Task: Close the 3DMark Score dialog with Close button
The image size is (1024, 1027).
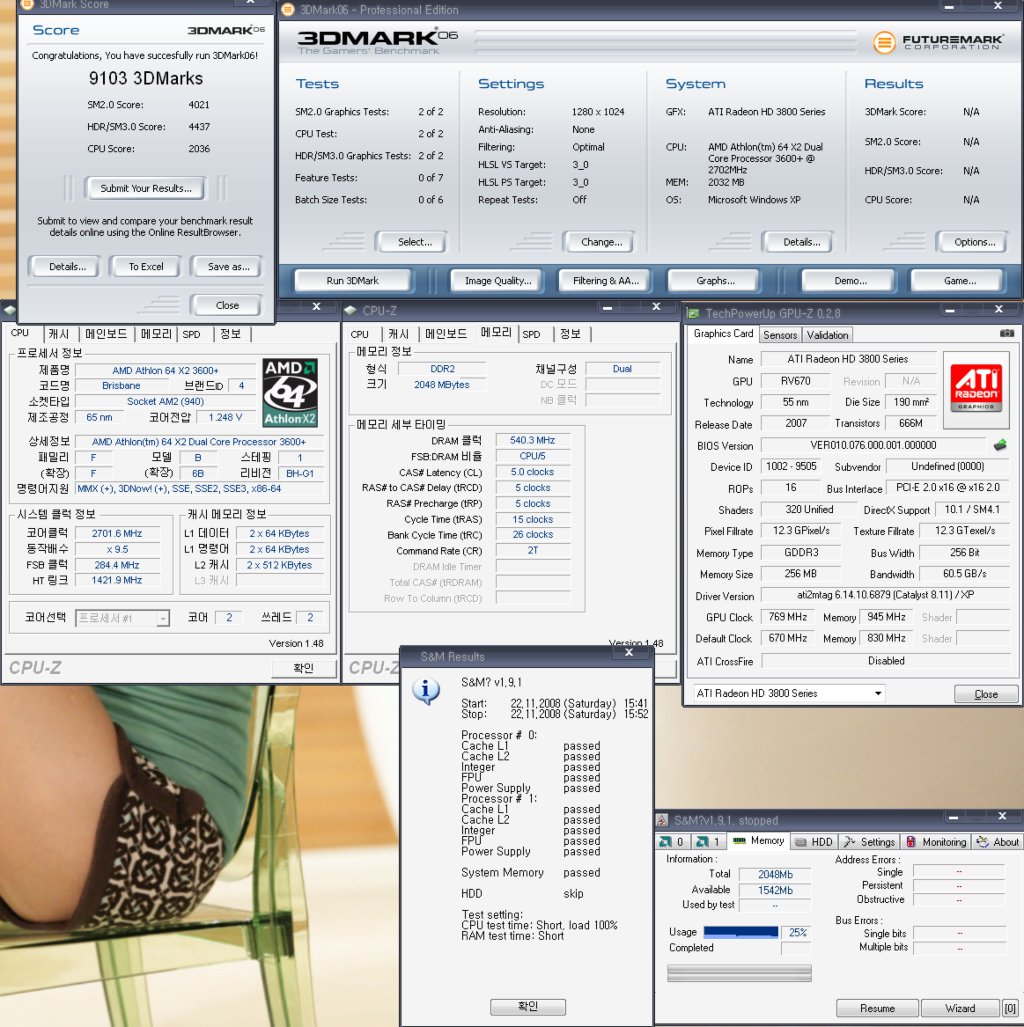Action: click(227, 305)
